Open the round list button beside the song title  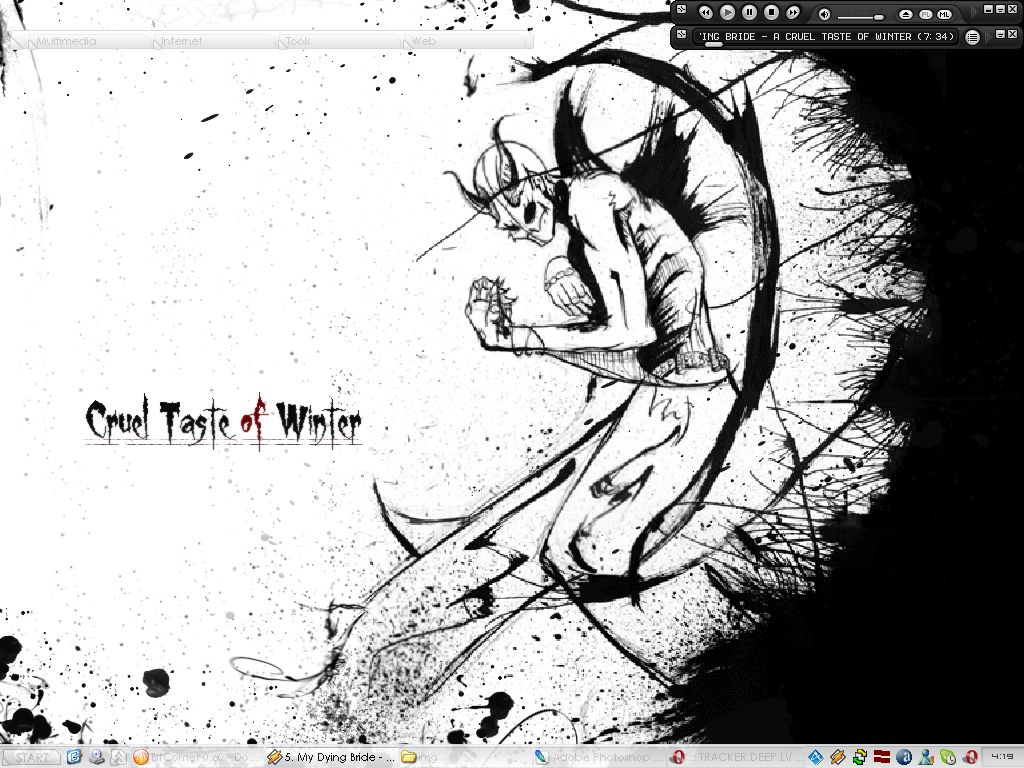972,37
